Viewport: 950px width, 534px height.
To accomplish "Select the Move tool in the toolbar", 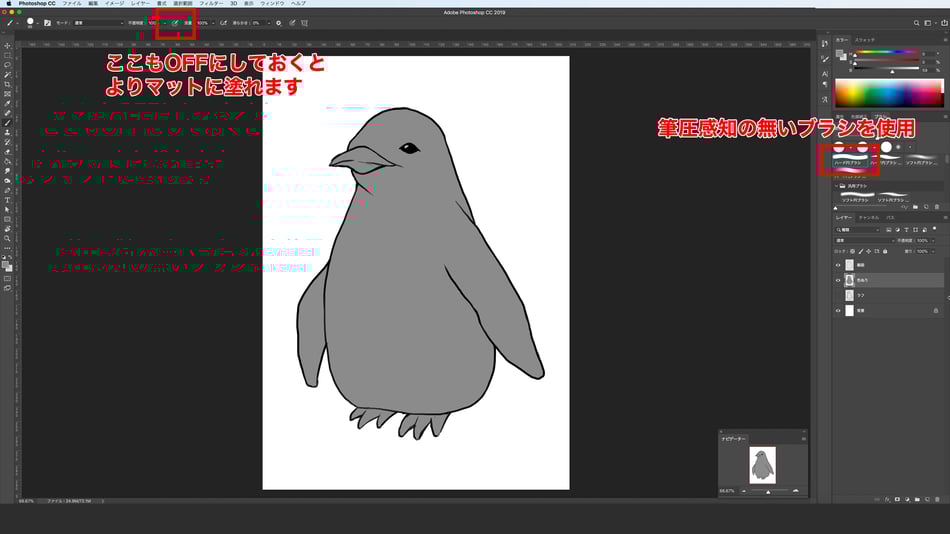I will pos(7,46).
